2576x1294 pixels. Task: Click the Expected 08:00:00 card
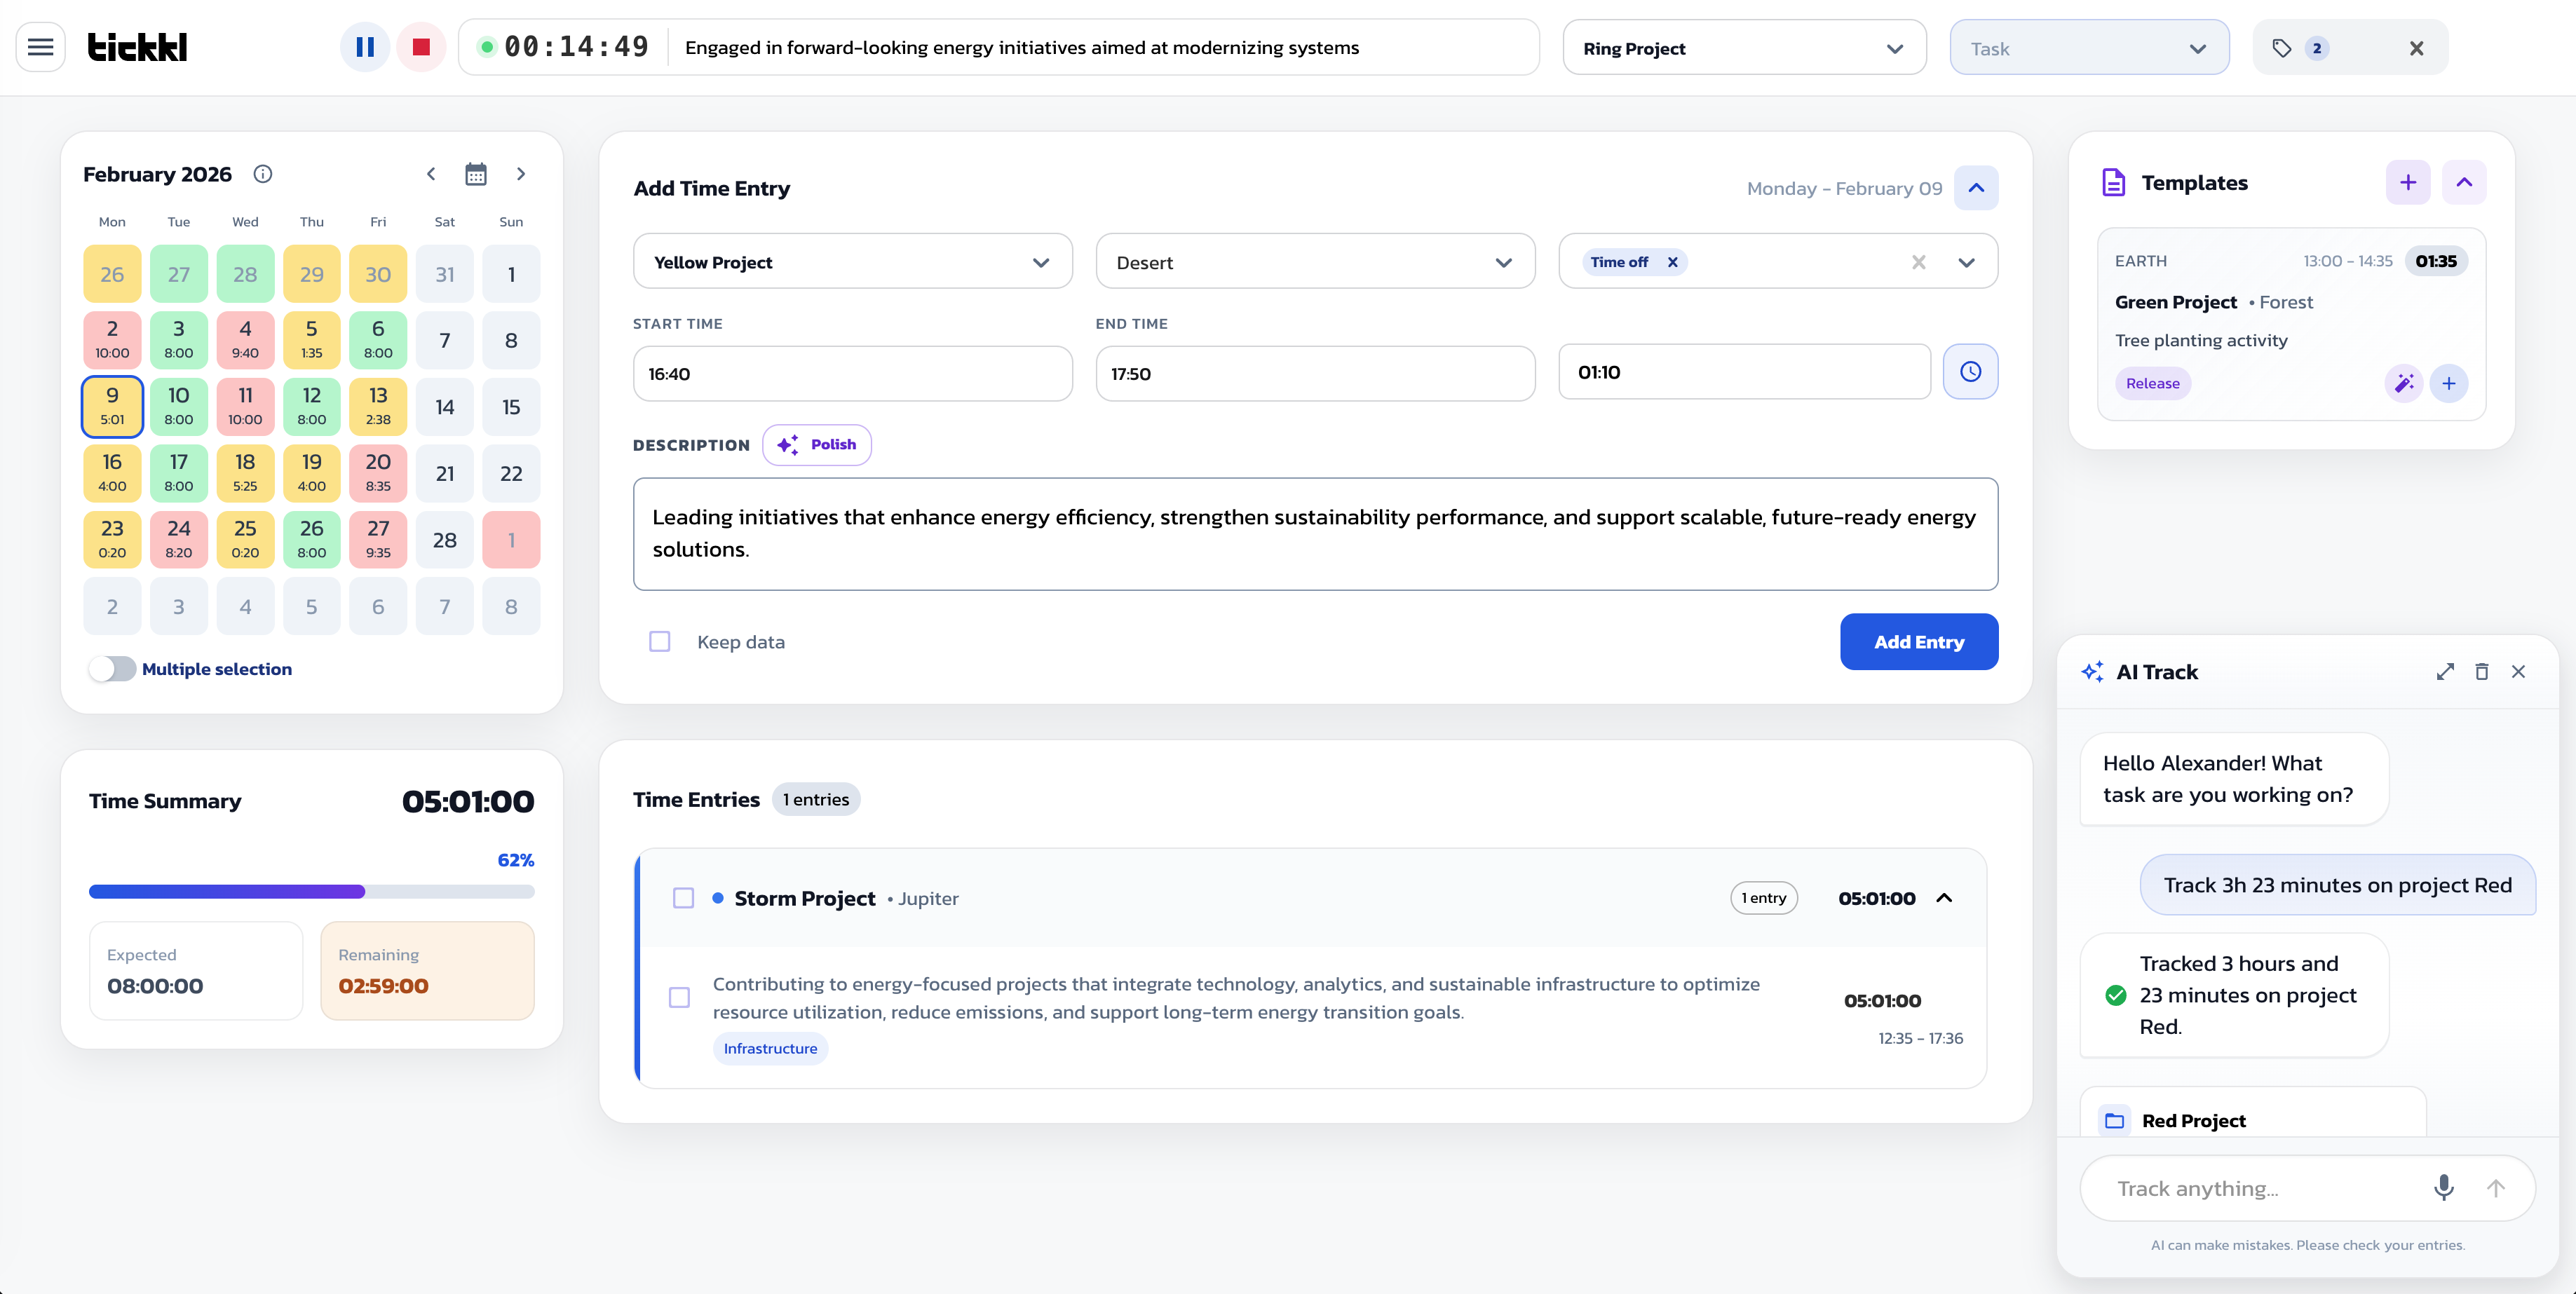(x=196, y=970)
